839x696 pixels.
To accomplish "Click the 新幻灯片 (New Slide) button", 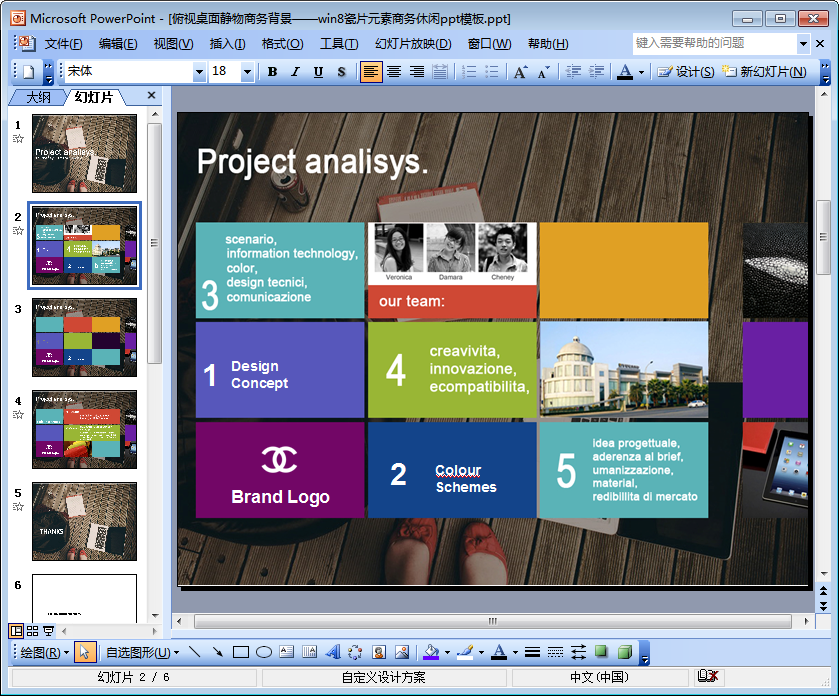I will pyautogui.click(x=765, y=72).
